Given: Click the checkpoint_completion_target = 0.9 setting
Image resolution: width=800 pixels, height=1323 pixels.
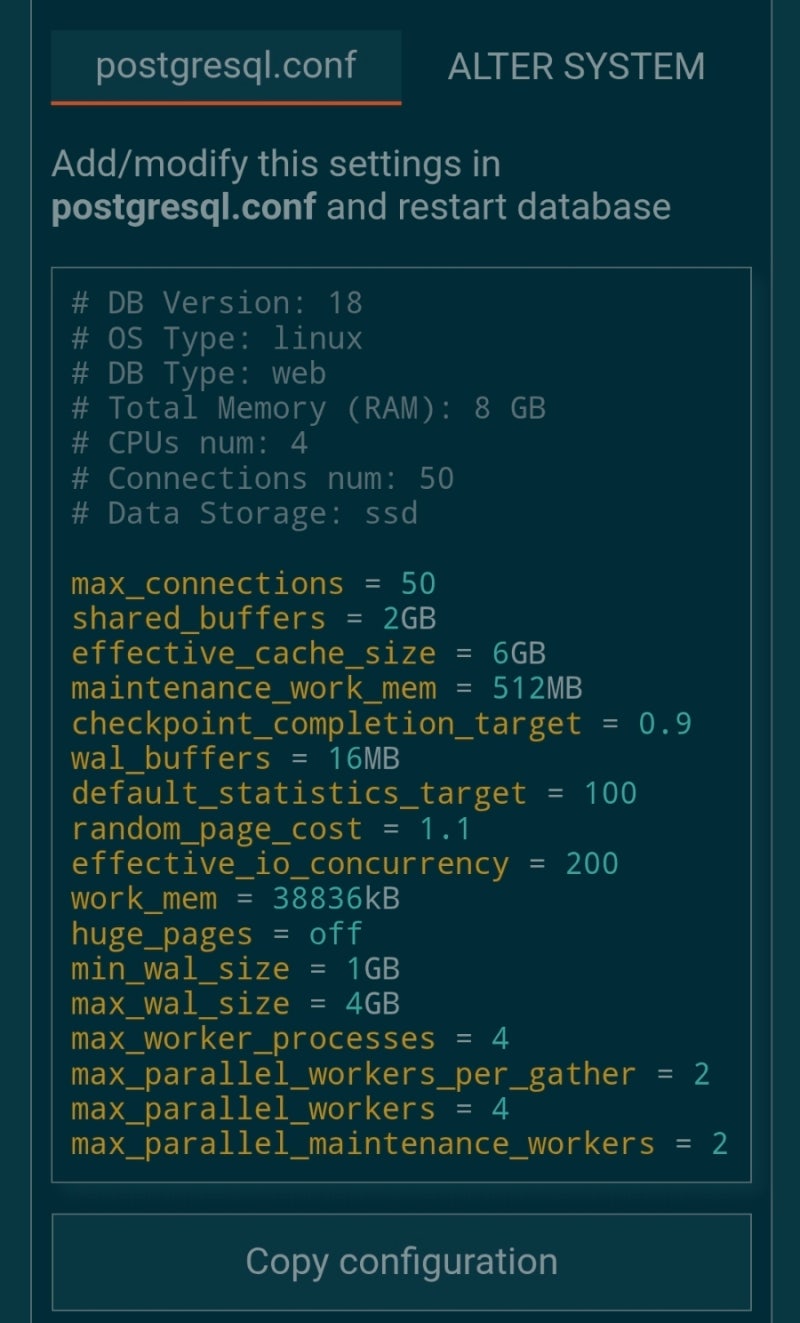Looking at the screenshot, I should pyautogui.click(x=381, y=724).
